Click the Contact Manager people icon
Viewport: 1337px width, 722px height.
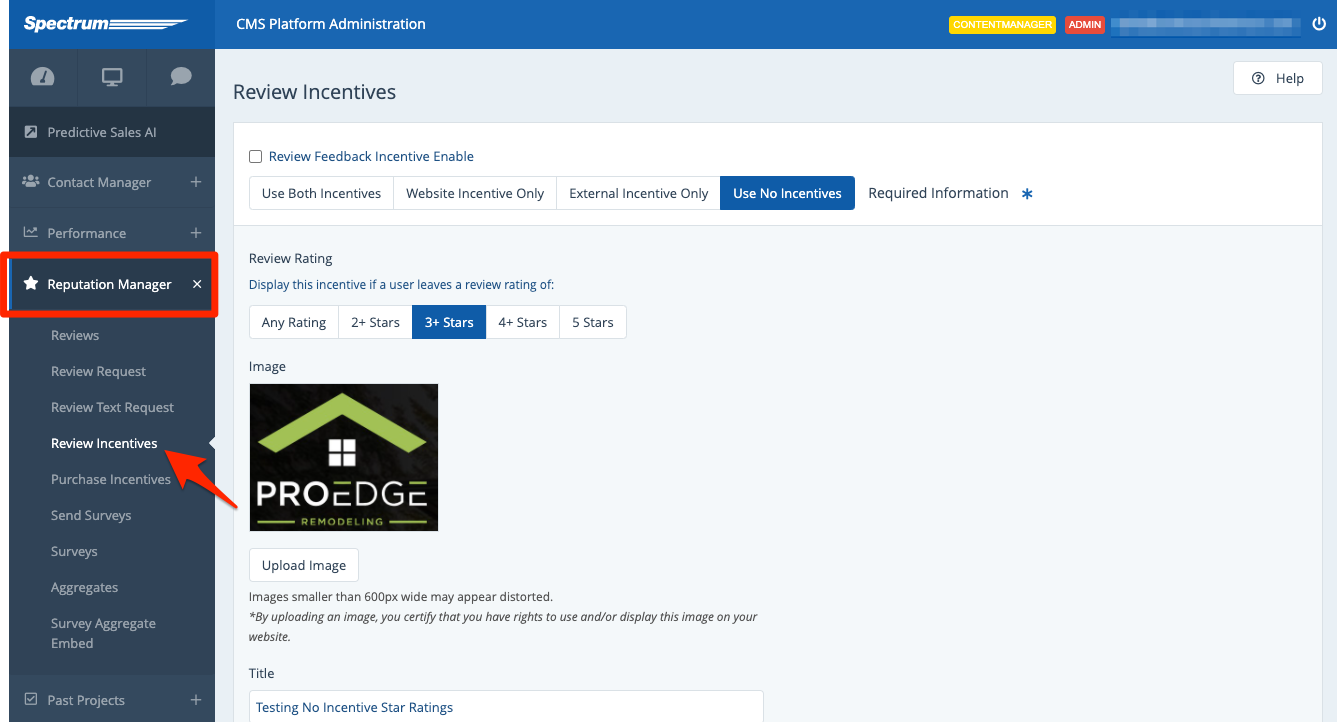[x=31, y=182]
